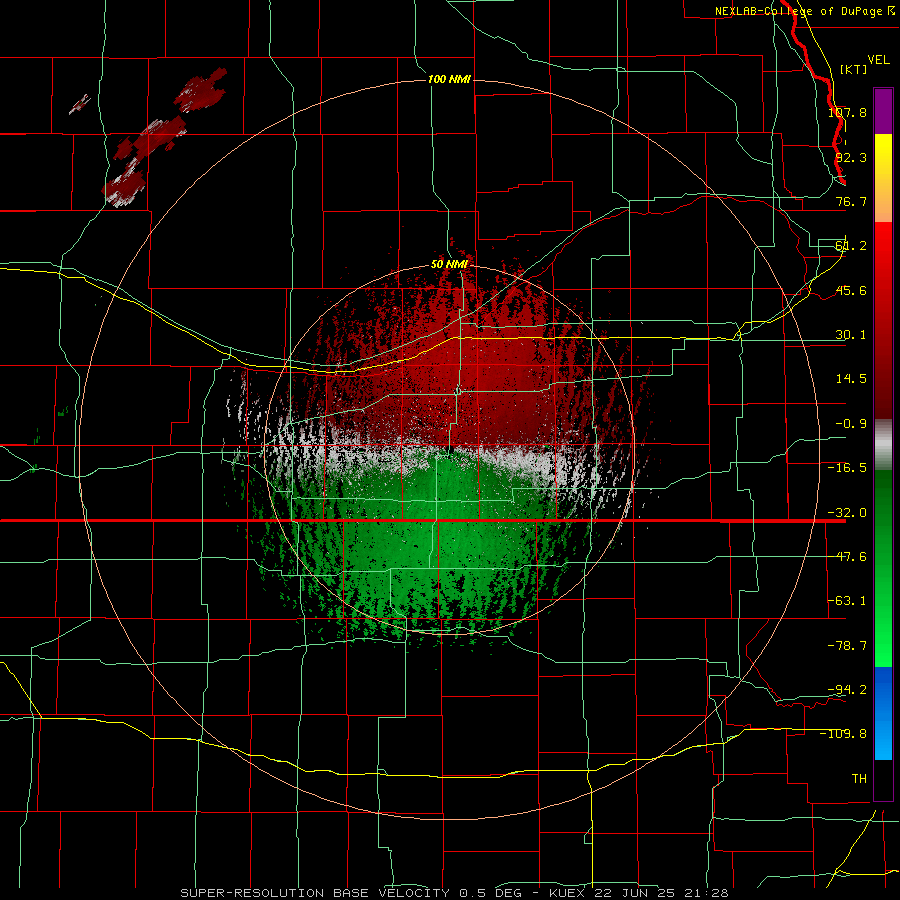The image size is (900, 900).
Task: Select the 76.7 velocity scale label
Action: pyautogui.click(x=851, y=201)
